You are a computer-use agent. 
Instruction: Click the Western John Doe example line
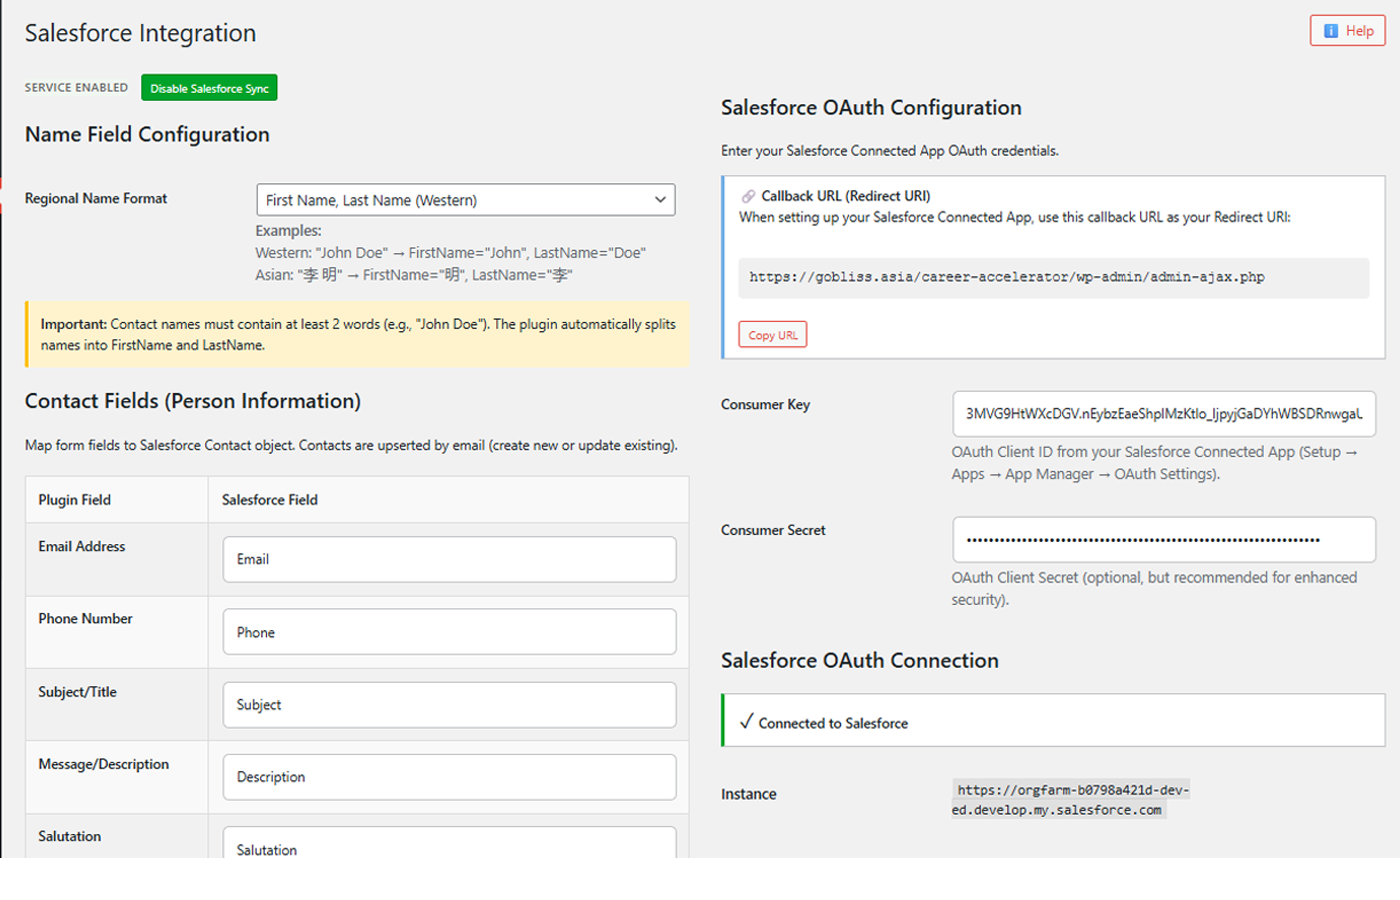[x=450, y=253]
